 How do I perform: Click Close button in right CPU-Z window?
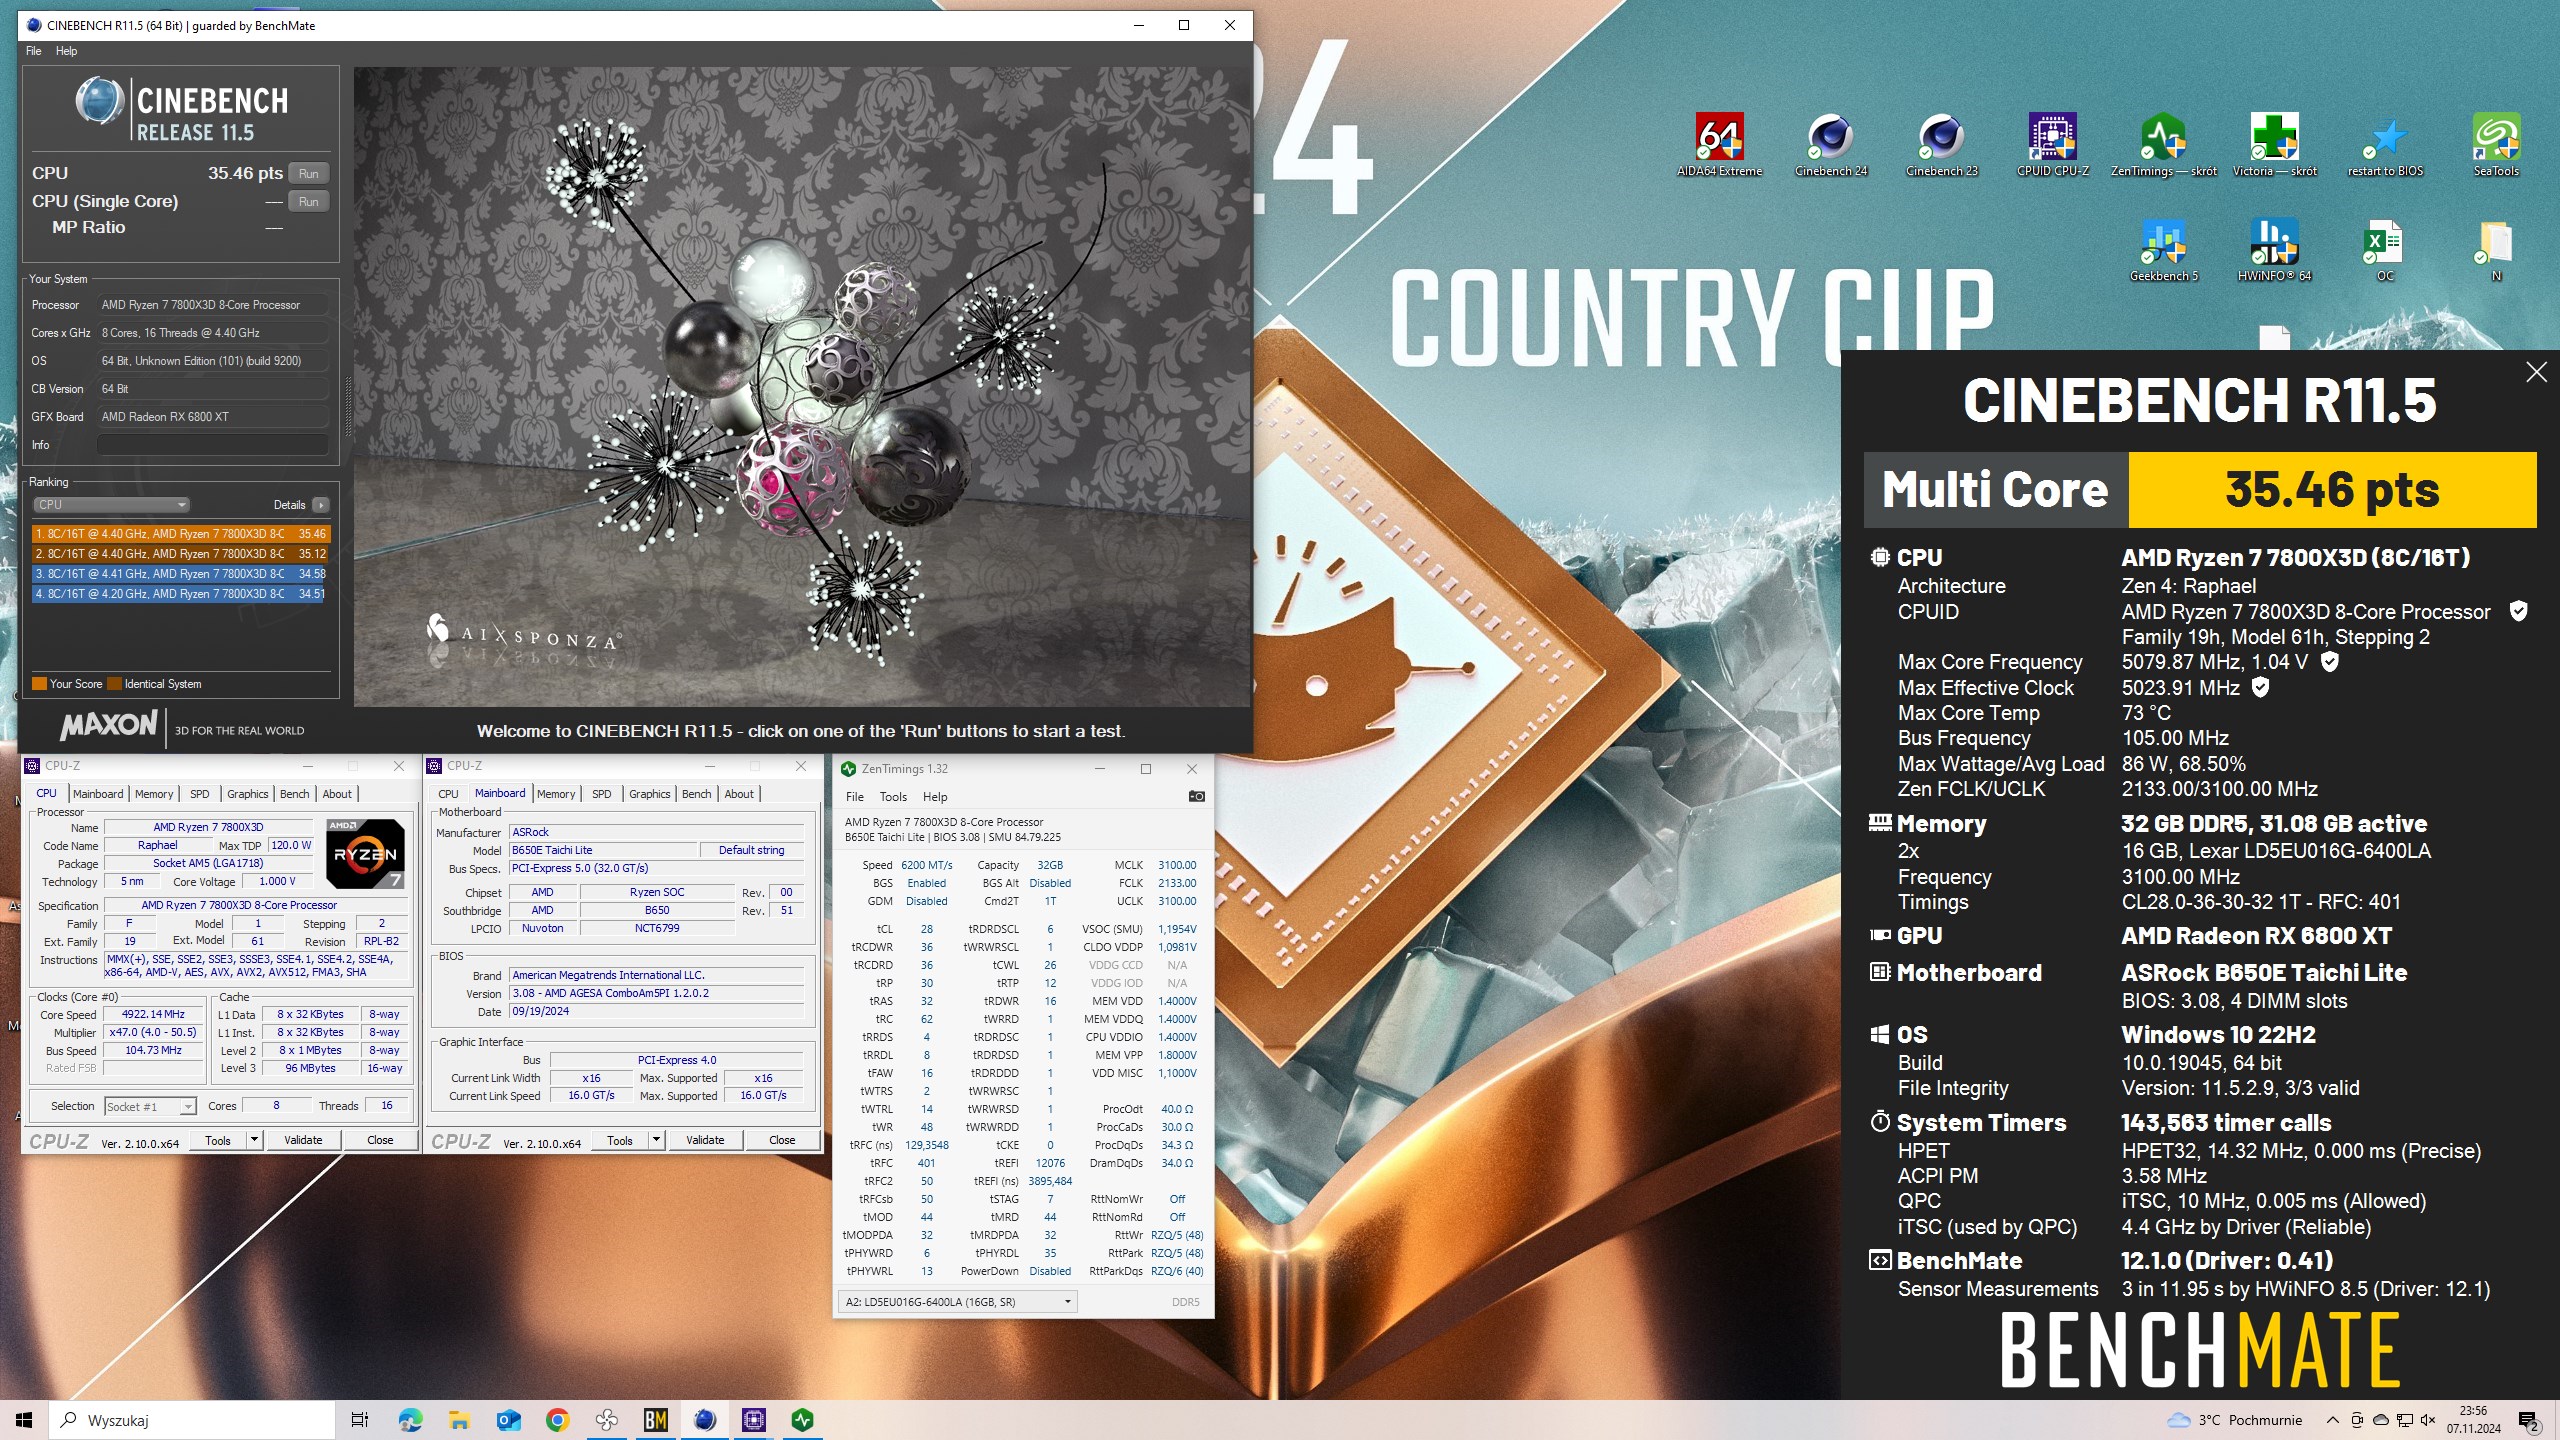pyautogui.click(x=782, y=1140)
